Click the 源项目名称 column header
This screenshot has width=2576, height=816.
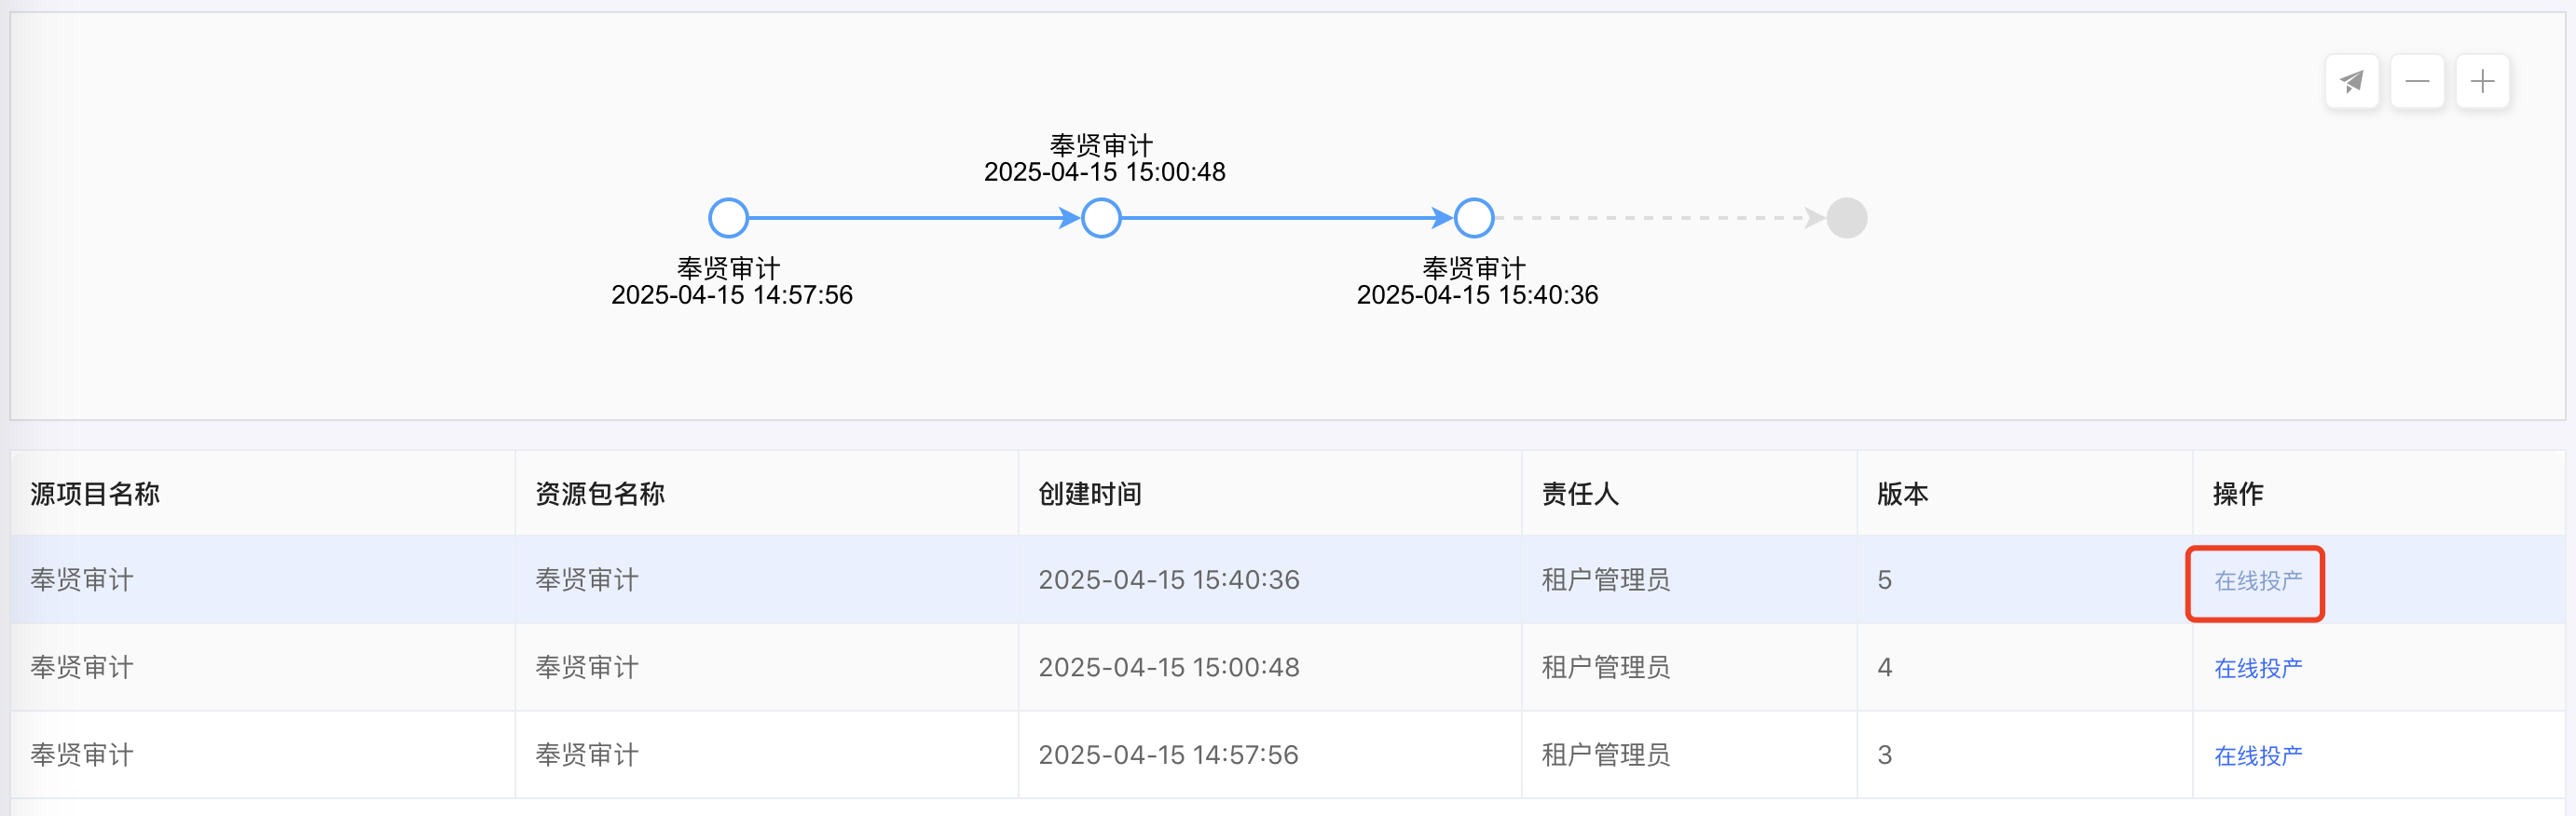coord(95,494)
